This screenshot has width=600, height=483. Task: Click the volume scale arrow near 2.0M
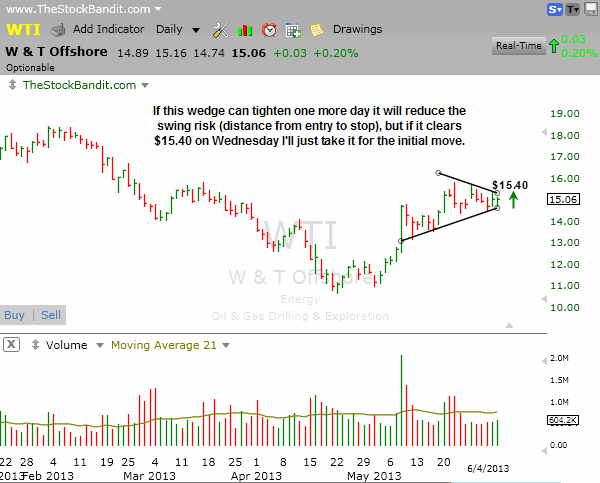(544, 361)
